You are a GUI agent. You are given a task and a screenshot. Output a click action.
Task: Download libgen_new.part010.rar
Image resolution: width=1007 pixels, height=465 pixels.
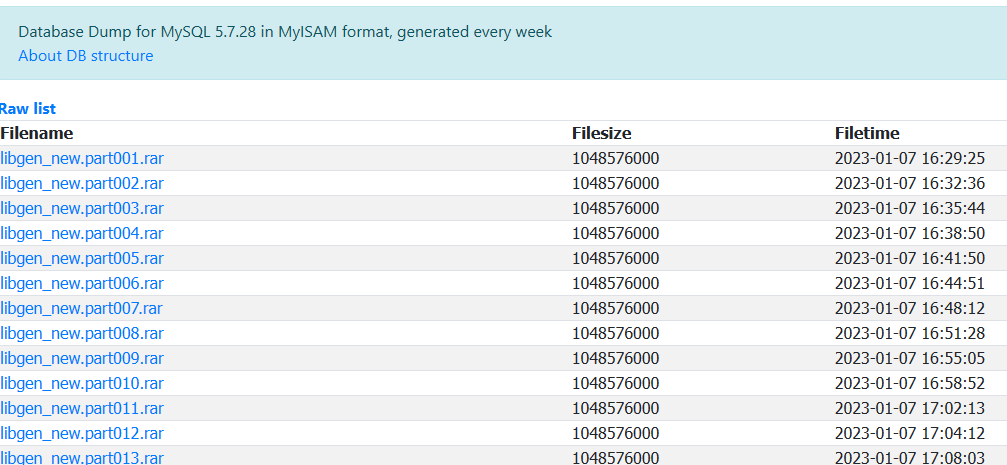[x=82, y=383]
